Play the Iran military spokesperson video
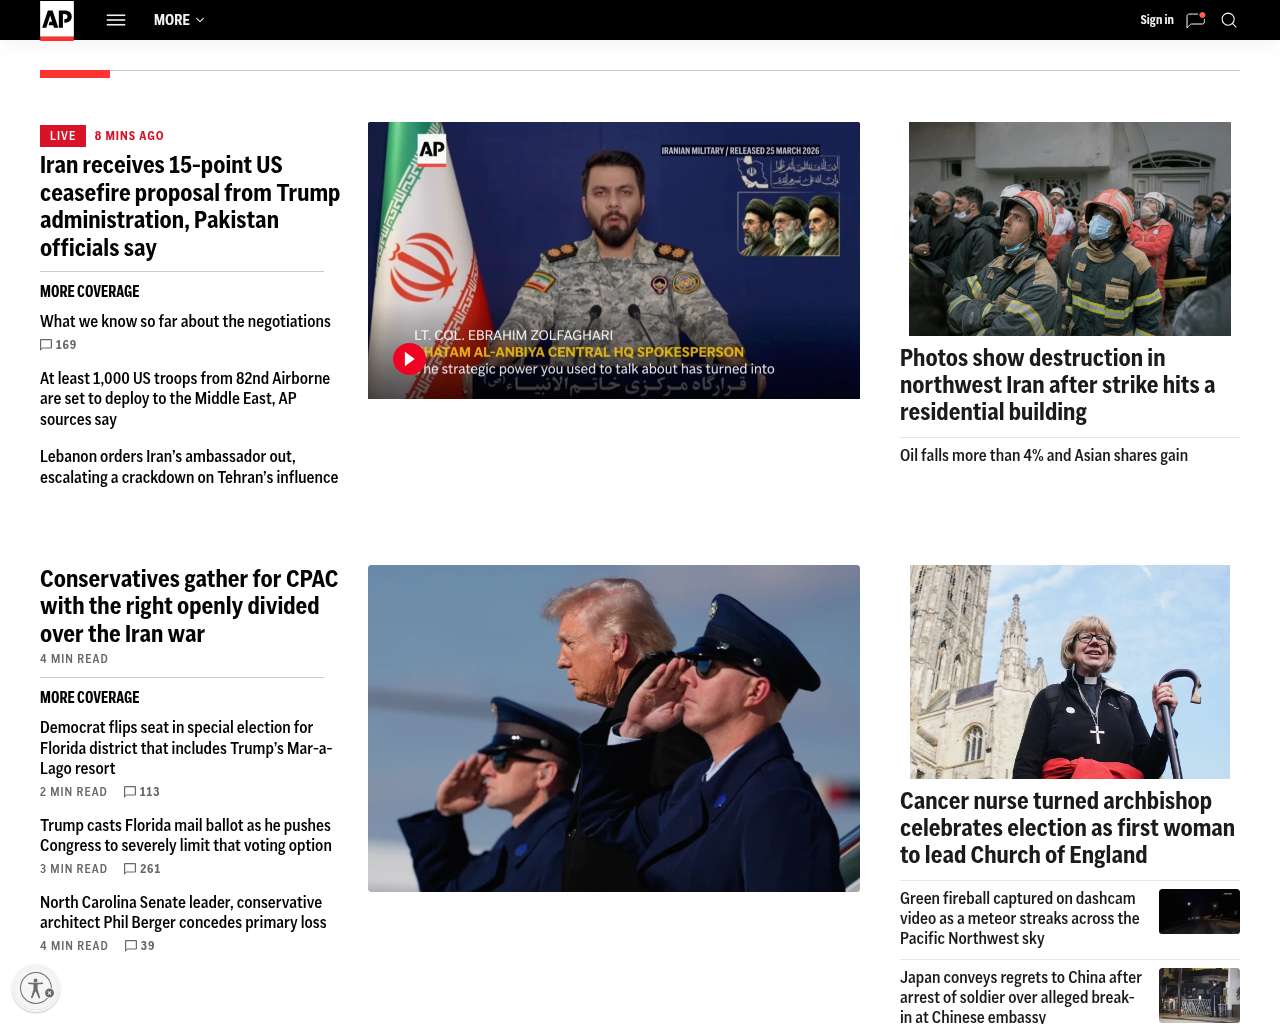The width and height of the screenshot is (1280, 1024). (x=409, y=359)
